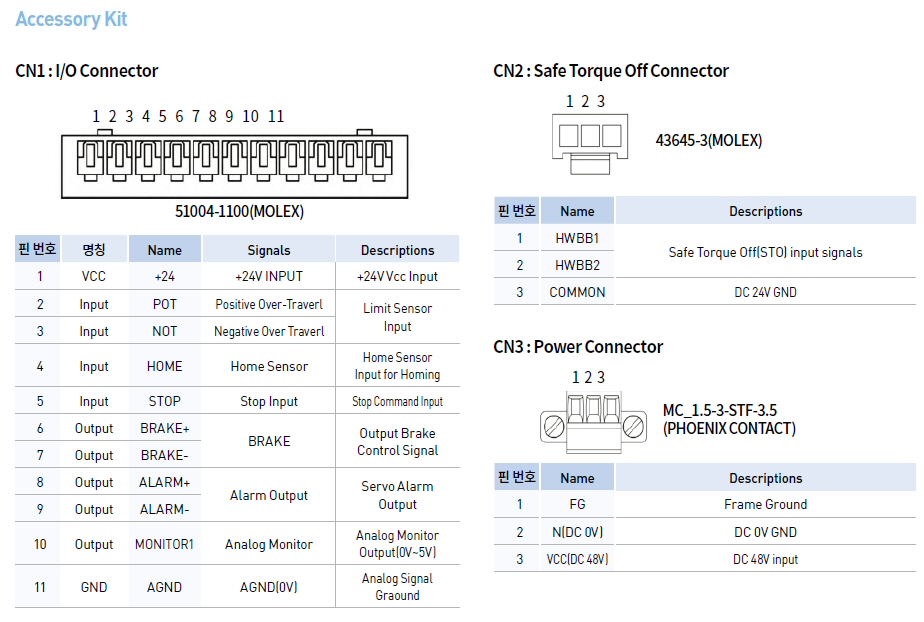Click the 'CN1 : I/O Connector' title

pos(87,71)
